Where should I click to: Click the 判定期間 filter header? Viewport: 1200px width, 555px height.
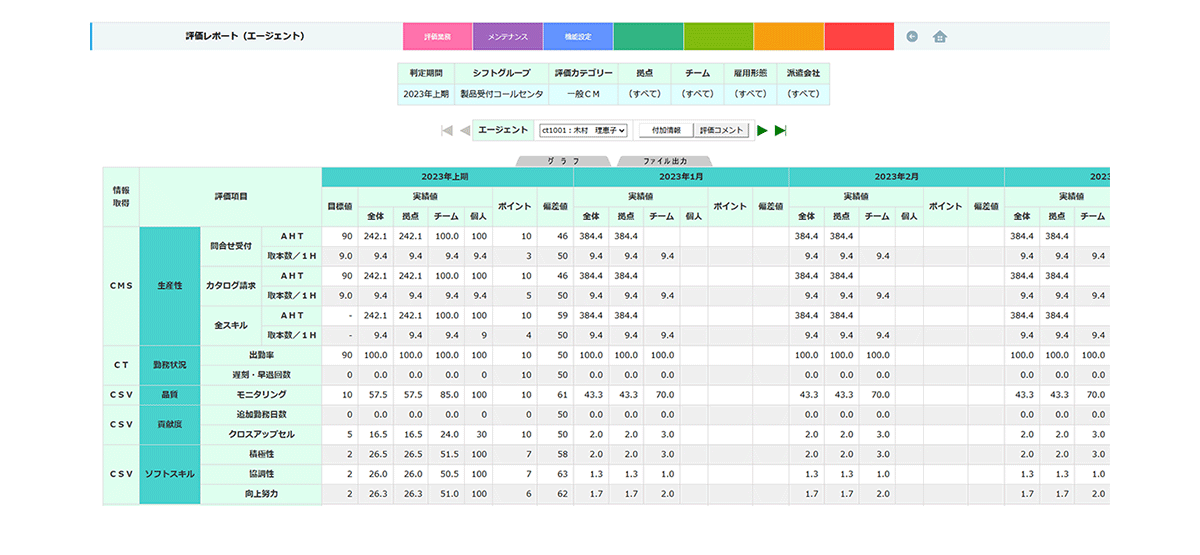click(426, 74)
